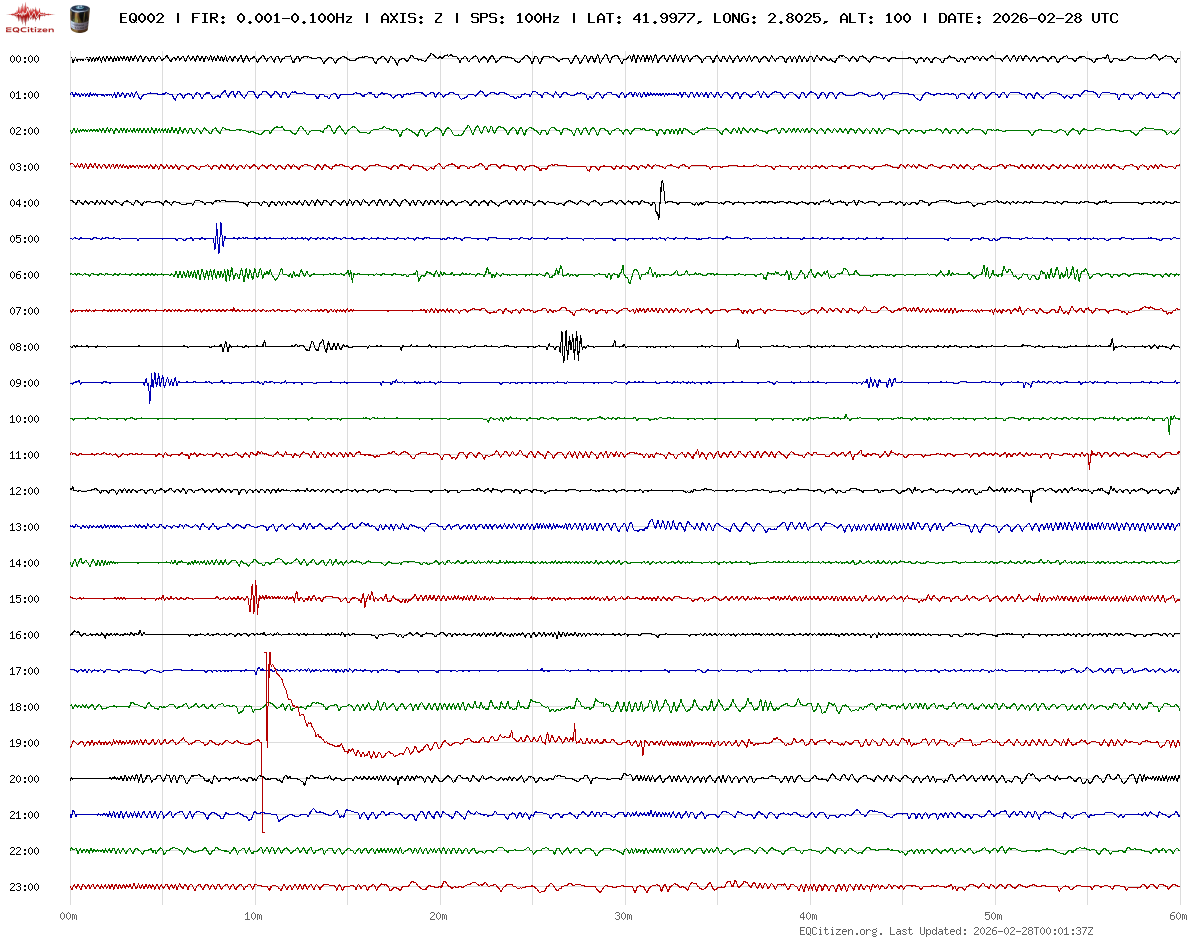
Task: Click the red burst on 15:00 trace
Action: [254, 598]
